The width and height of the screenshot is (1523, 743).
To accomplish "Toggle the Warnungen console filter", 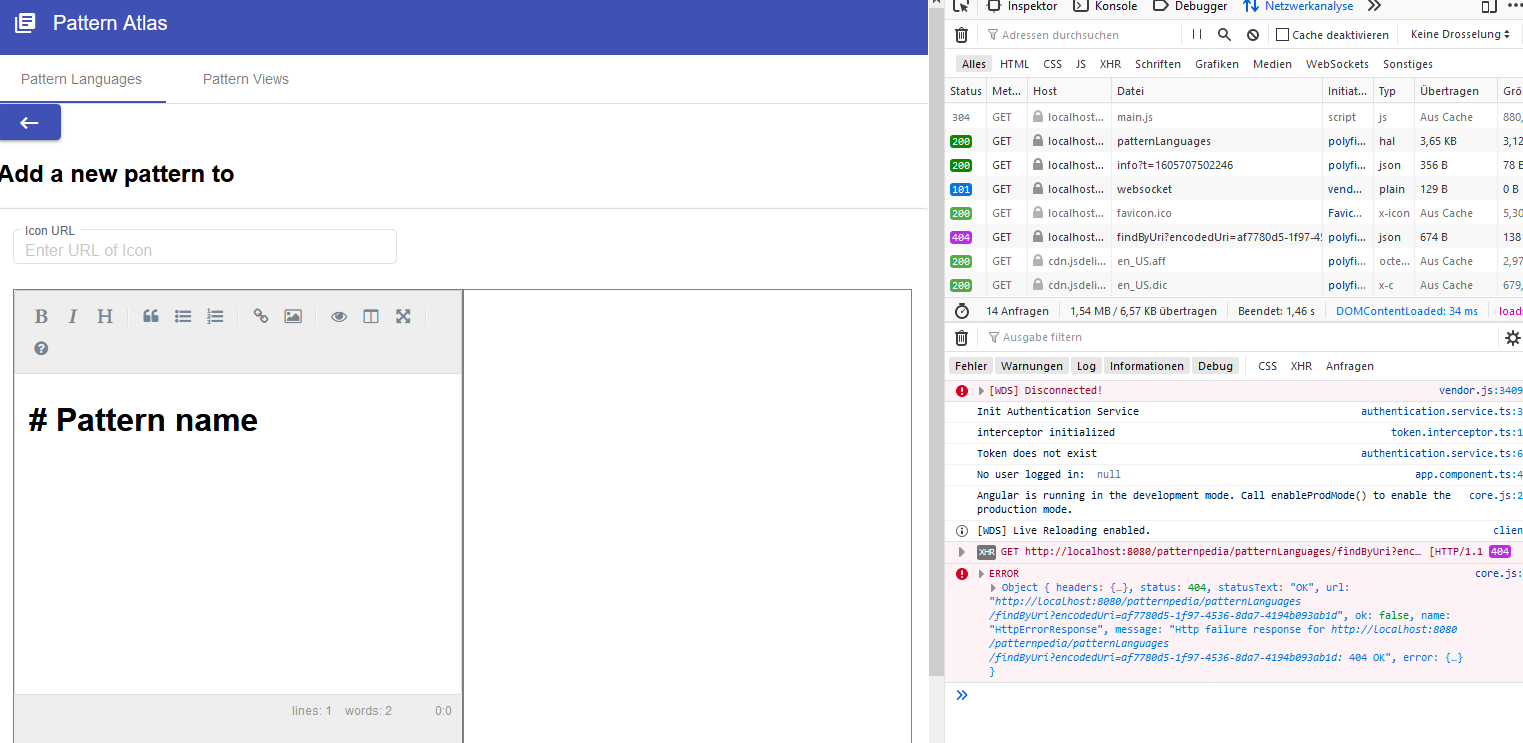I will click(1032, 366).
